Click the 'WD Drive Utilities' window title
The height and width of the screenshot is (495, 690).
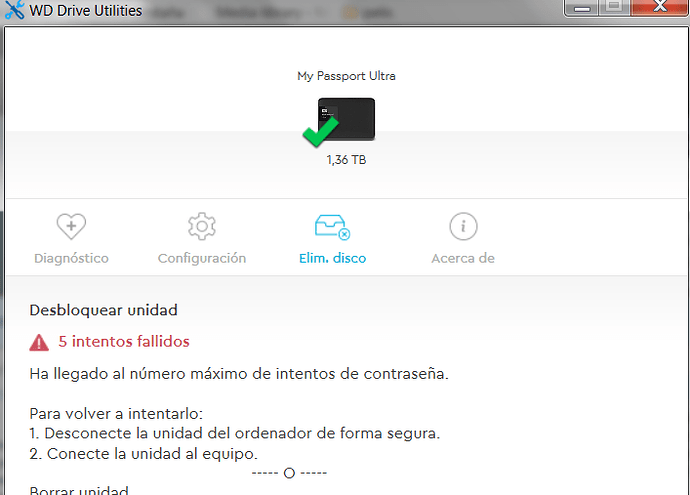(86, 10)
